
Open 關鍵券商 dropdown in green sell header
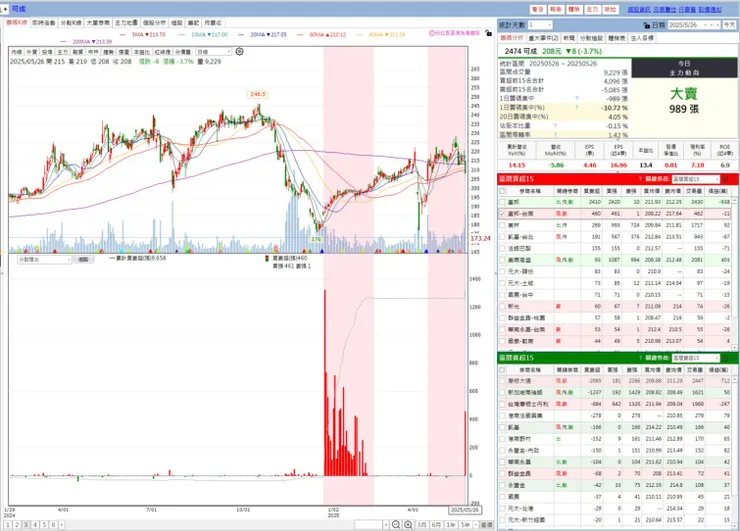pos(696,358)
